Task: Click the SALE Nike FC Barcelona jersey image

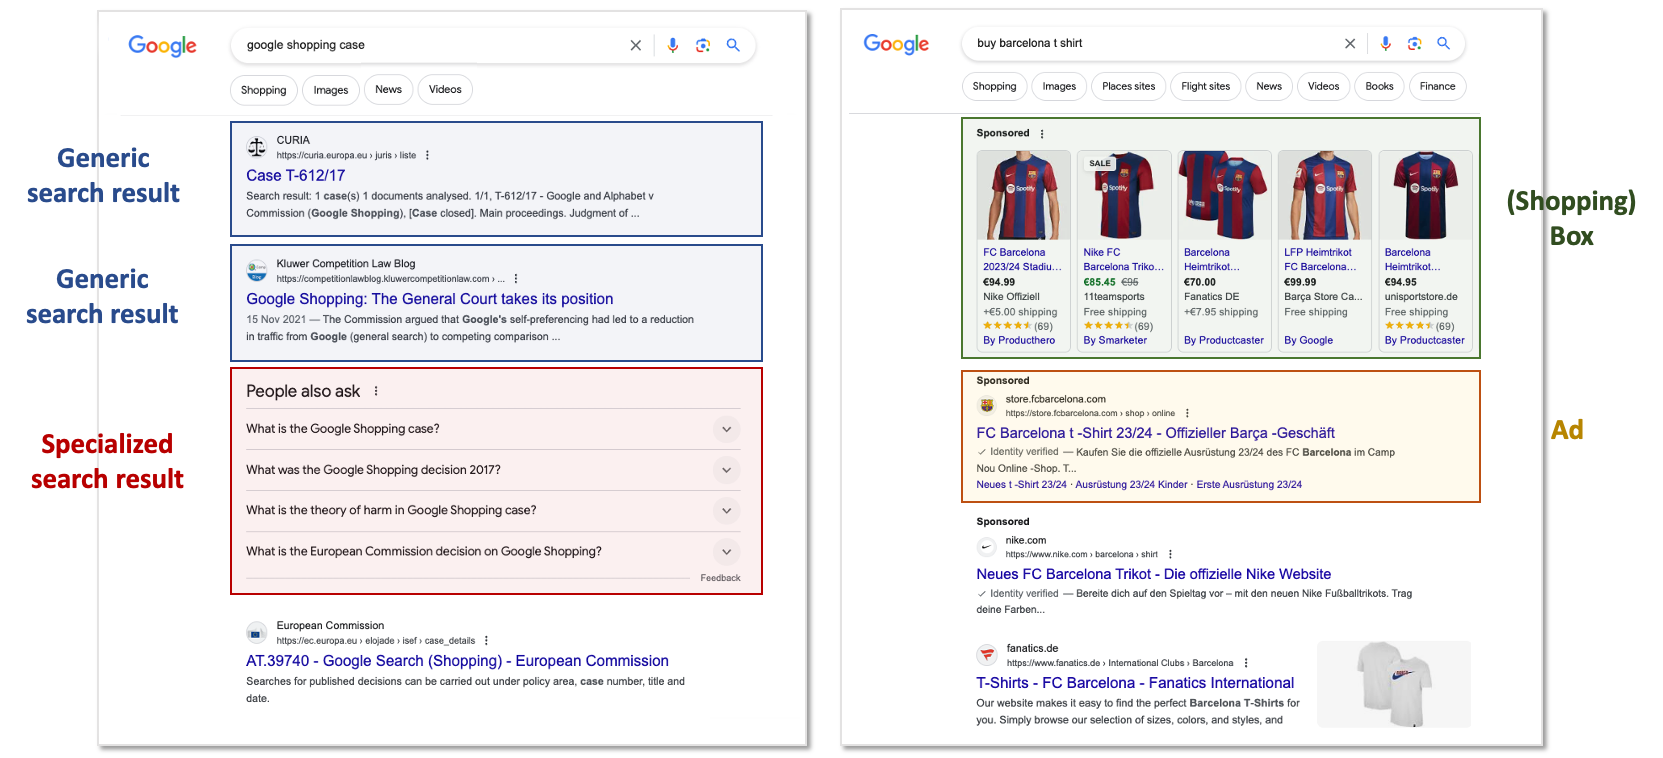Action: (x=1123, y=196)
